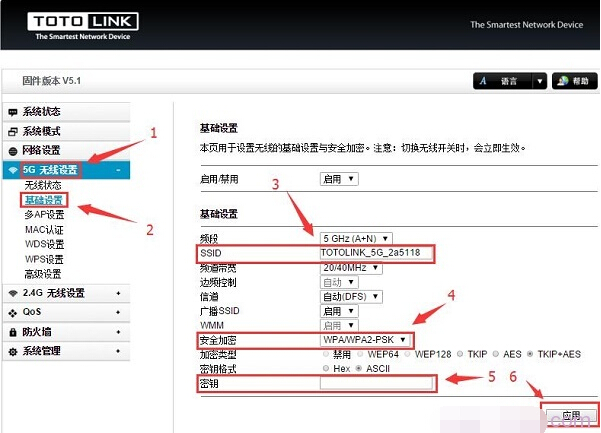Viewport: 601px width, 433px height.
Task: Open the 基础设置 page in sidebar
Action: coord(44,199)
